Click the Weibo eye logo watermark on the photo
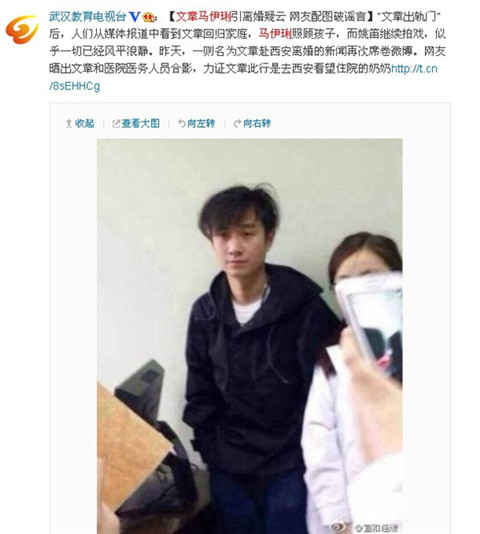This screenshot has width=480, height=534. (x=339, y=528)
